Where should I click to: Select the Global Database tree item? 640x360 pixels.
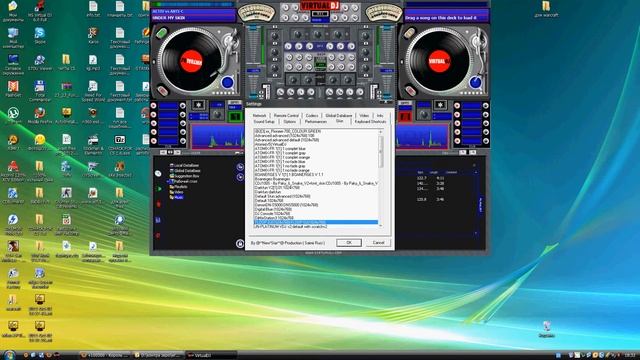point(185,171)
